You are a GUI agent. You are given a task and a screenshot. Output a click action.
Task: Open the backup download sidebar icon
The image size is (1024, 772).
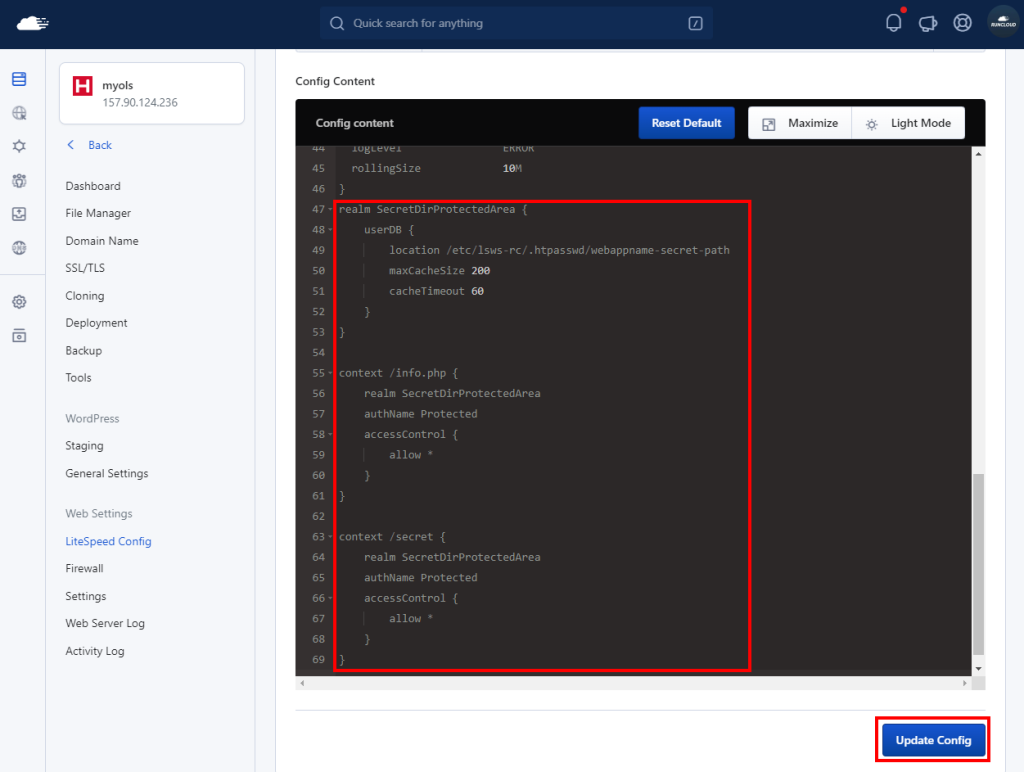20,214
